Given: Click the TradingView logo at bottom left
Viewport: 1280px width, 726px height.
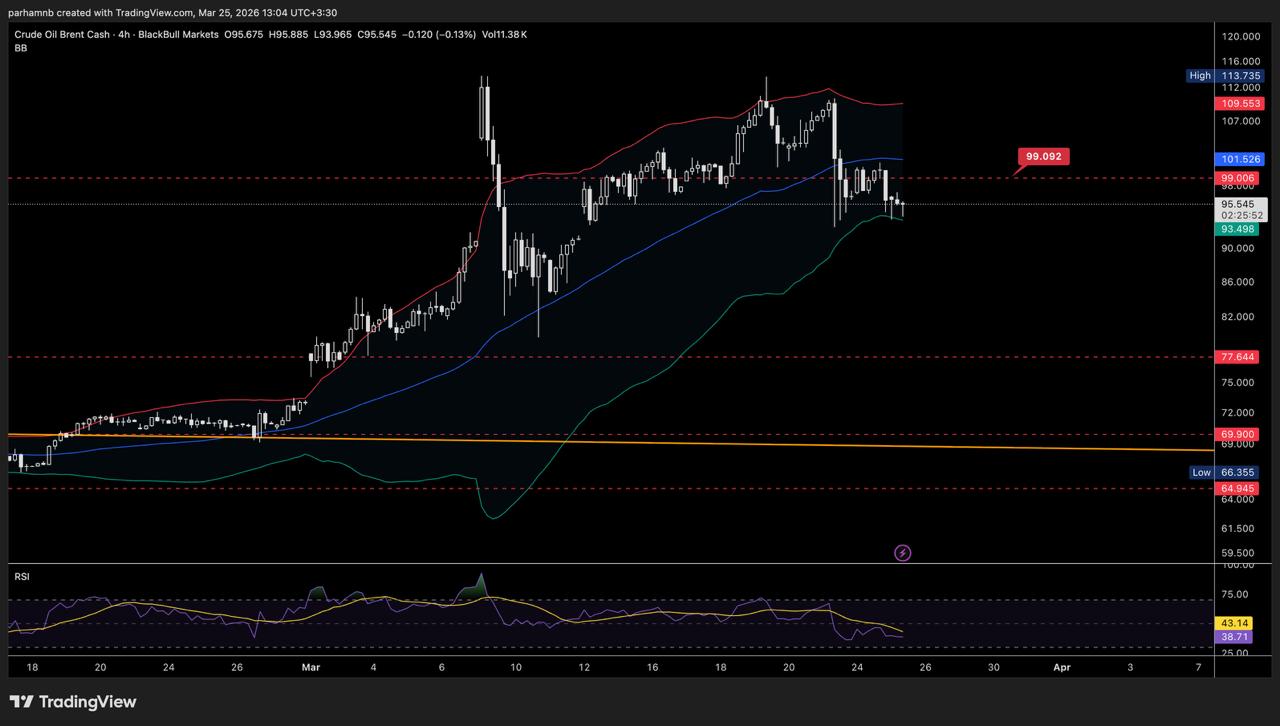Looking at the screenshot, I should 73,702.
